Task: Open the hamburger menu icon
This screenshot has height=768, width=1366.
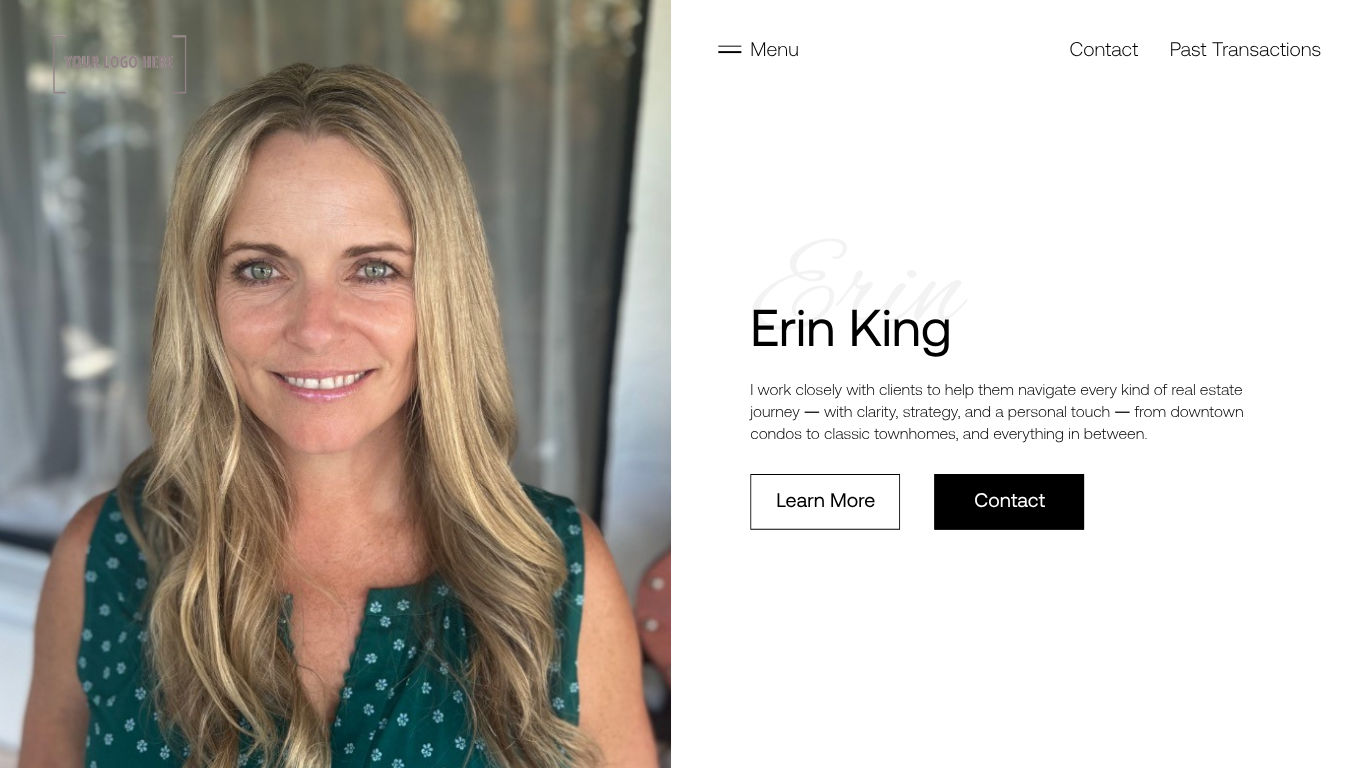Action: (x=729, y=49)
